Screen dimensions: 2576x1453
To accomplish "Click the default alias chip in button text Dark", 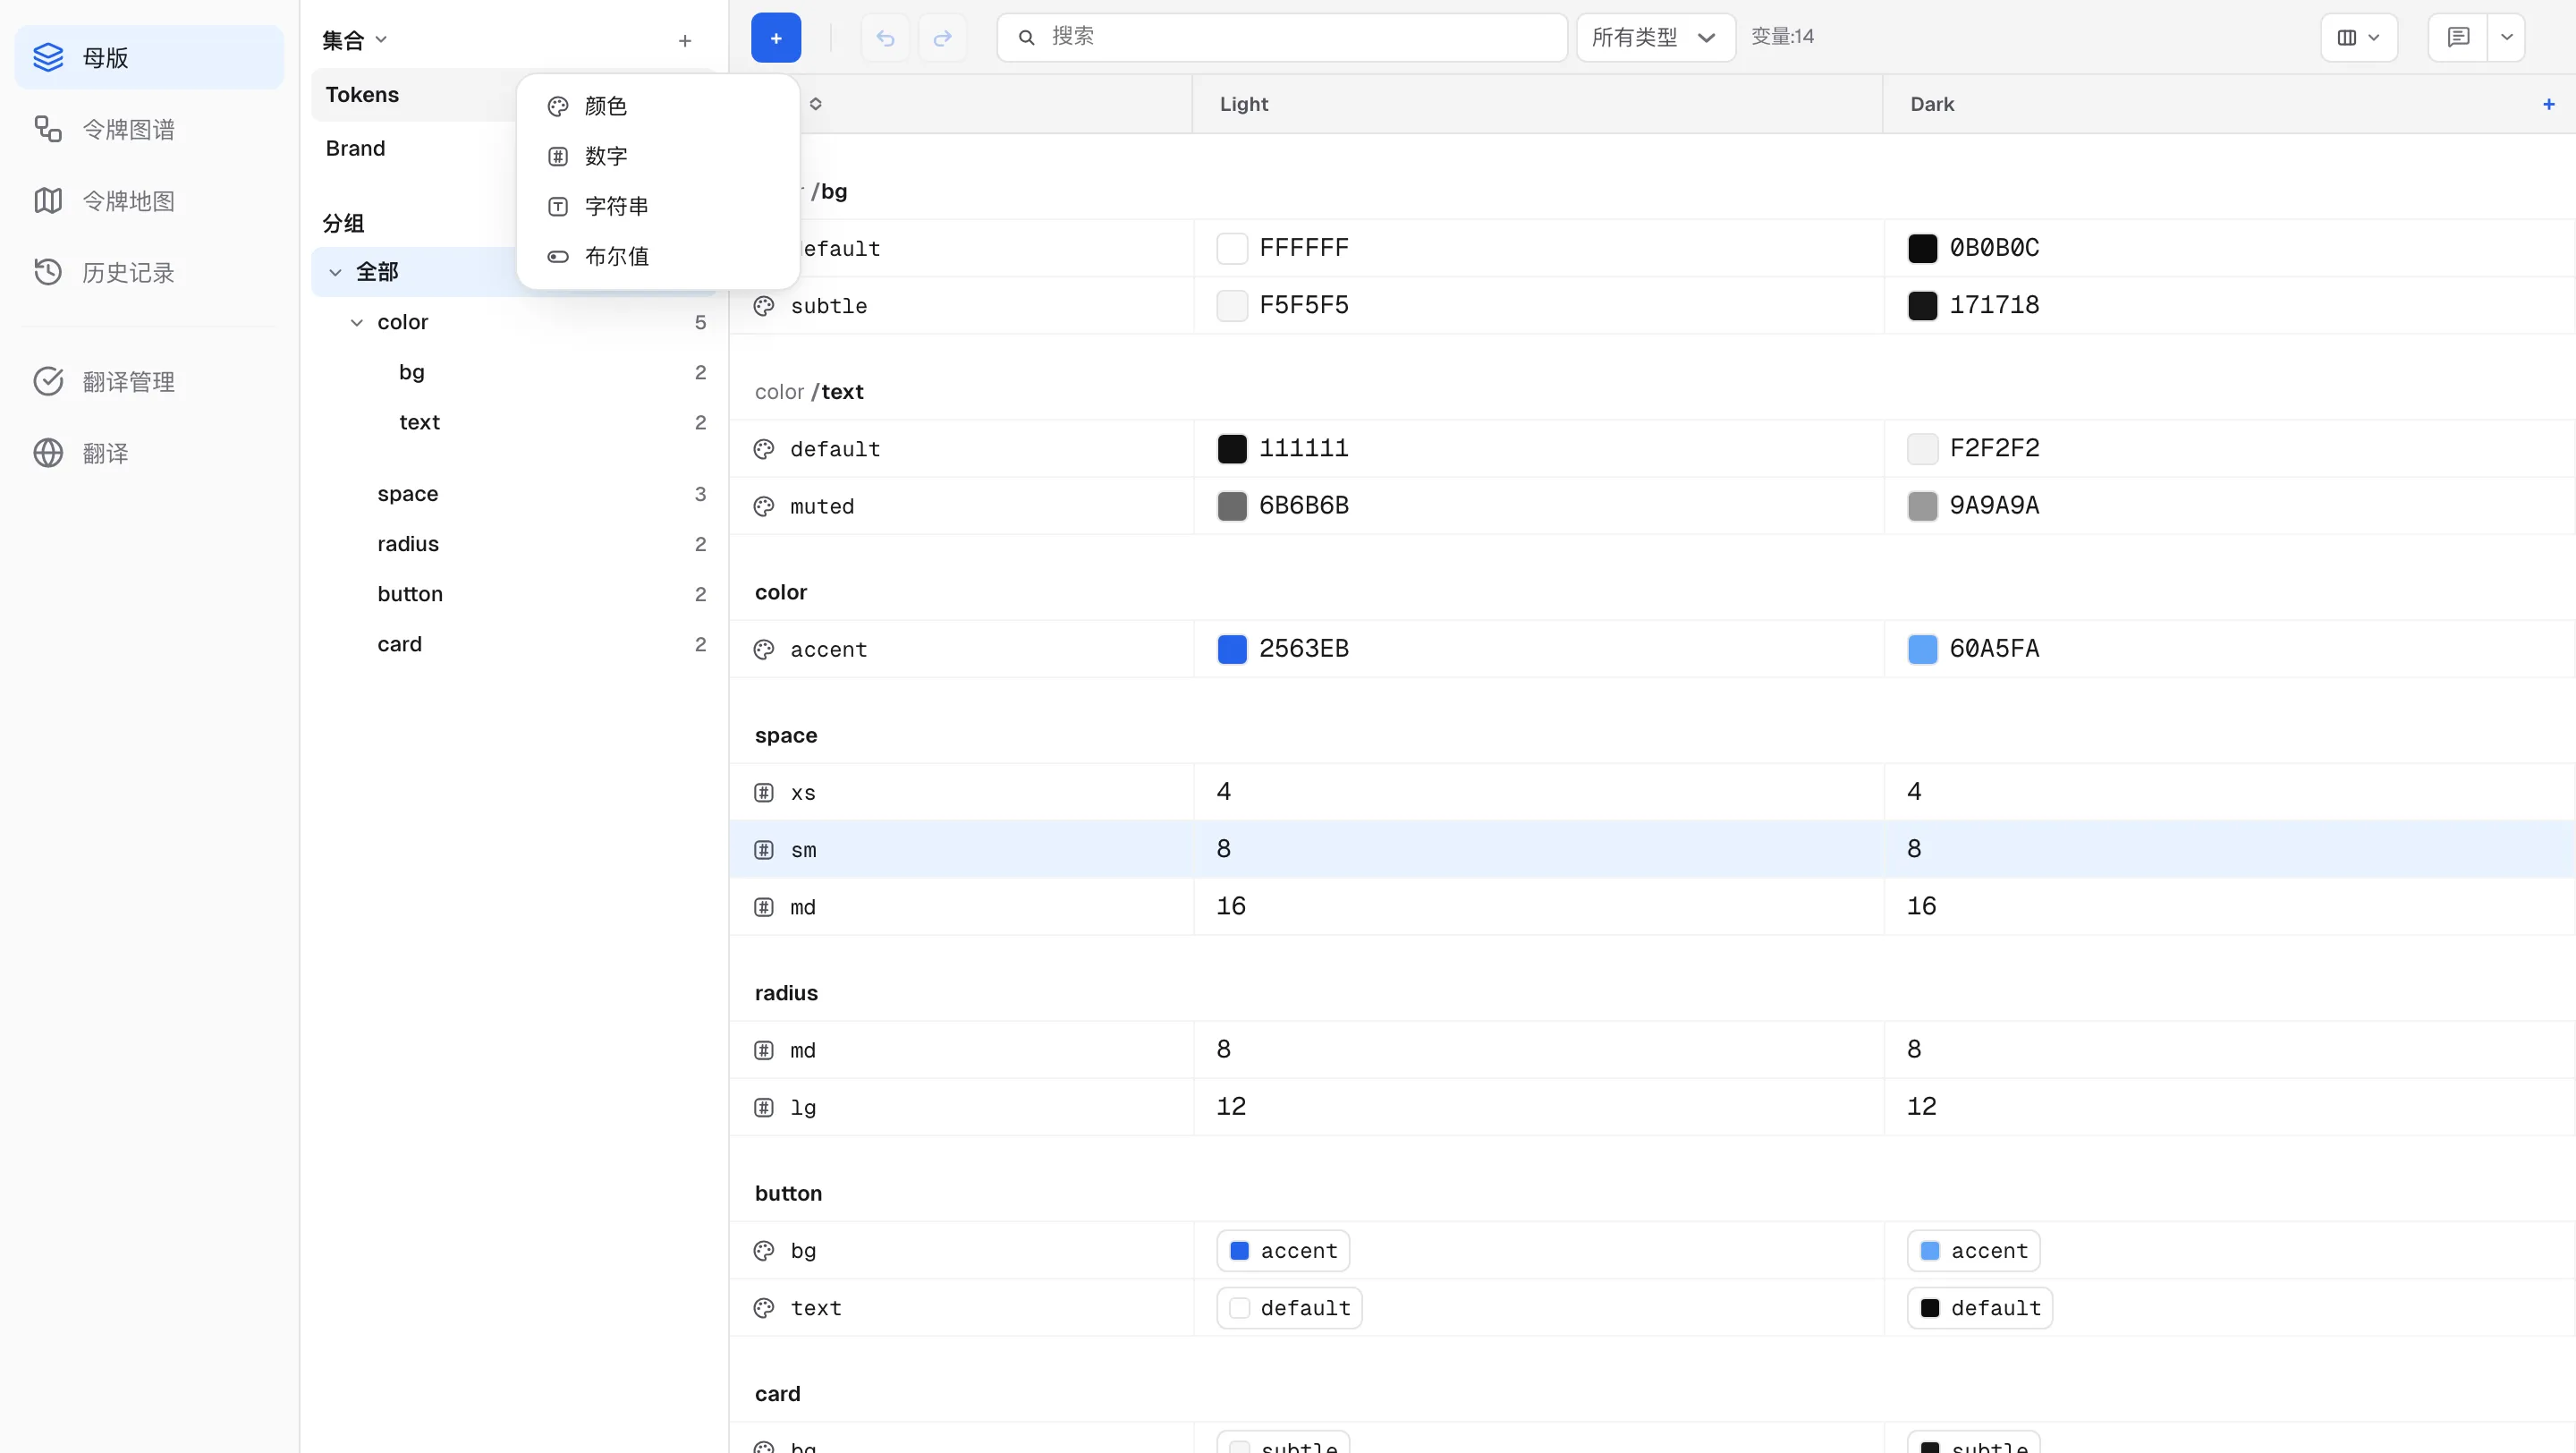I will (1980, 1308).
